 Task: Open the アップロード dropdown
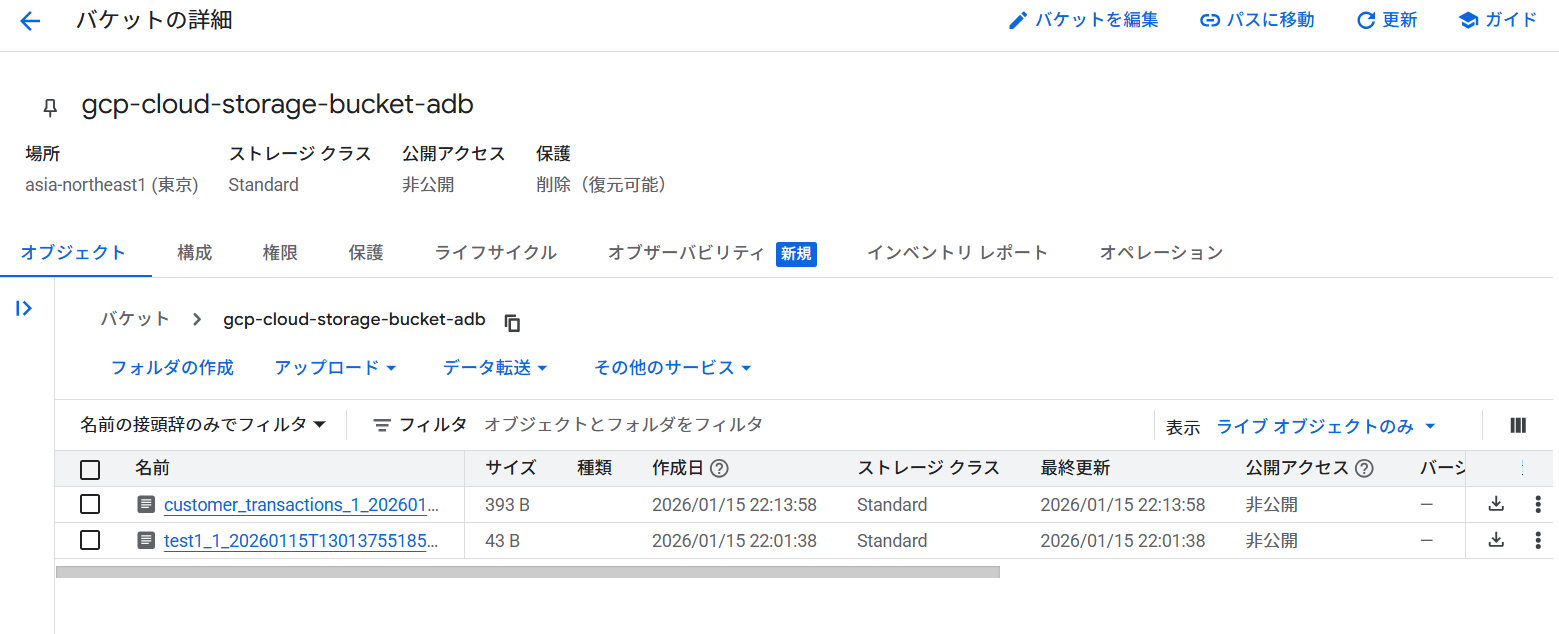pyautogui.click(x=336, y=368)
